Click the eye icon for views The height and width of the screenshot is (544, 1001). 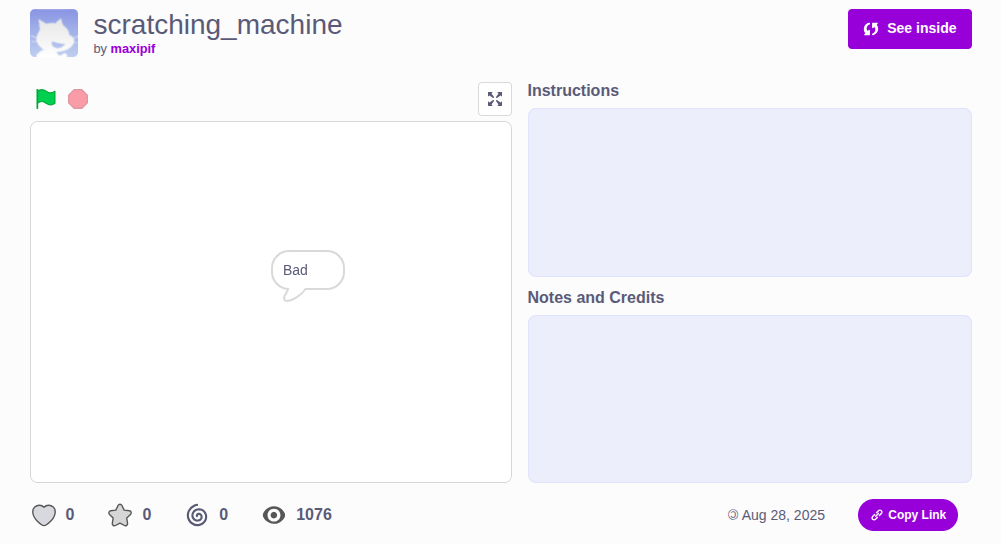click(x=274, y=515)
